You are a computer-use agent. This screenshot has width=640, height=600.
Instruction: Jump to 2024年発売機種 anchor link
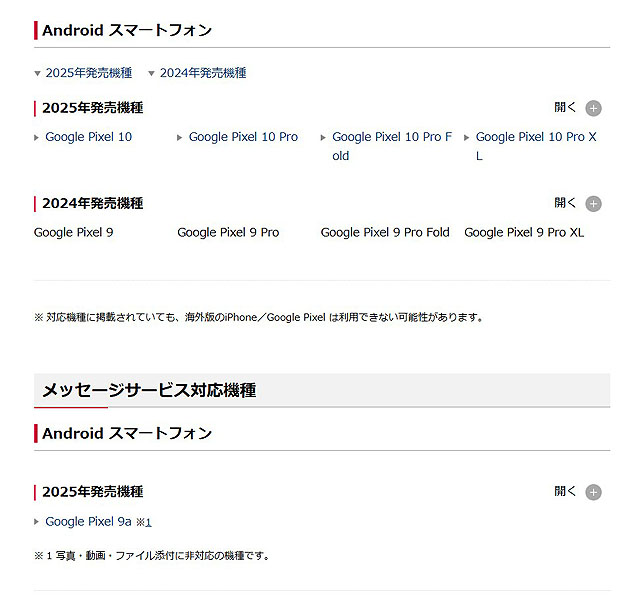pos(203,73)
